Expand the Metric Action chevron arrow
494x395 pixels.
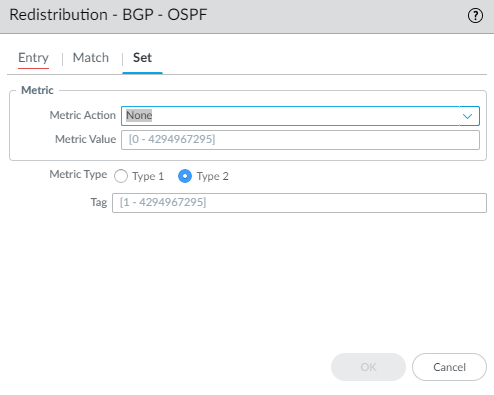coord(468,116)
